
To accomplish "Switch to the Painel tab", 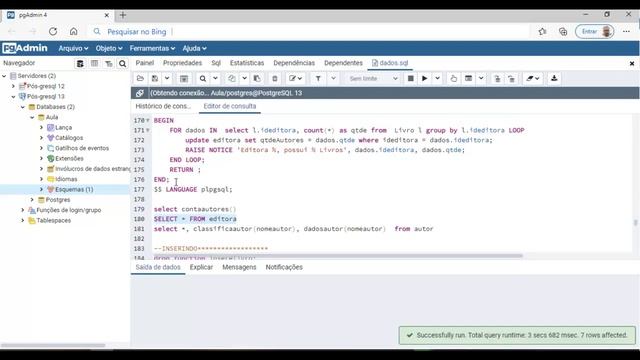I will 144,63.
